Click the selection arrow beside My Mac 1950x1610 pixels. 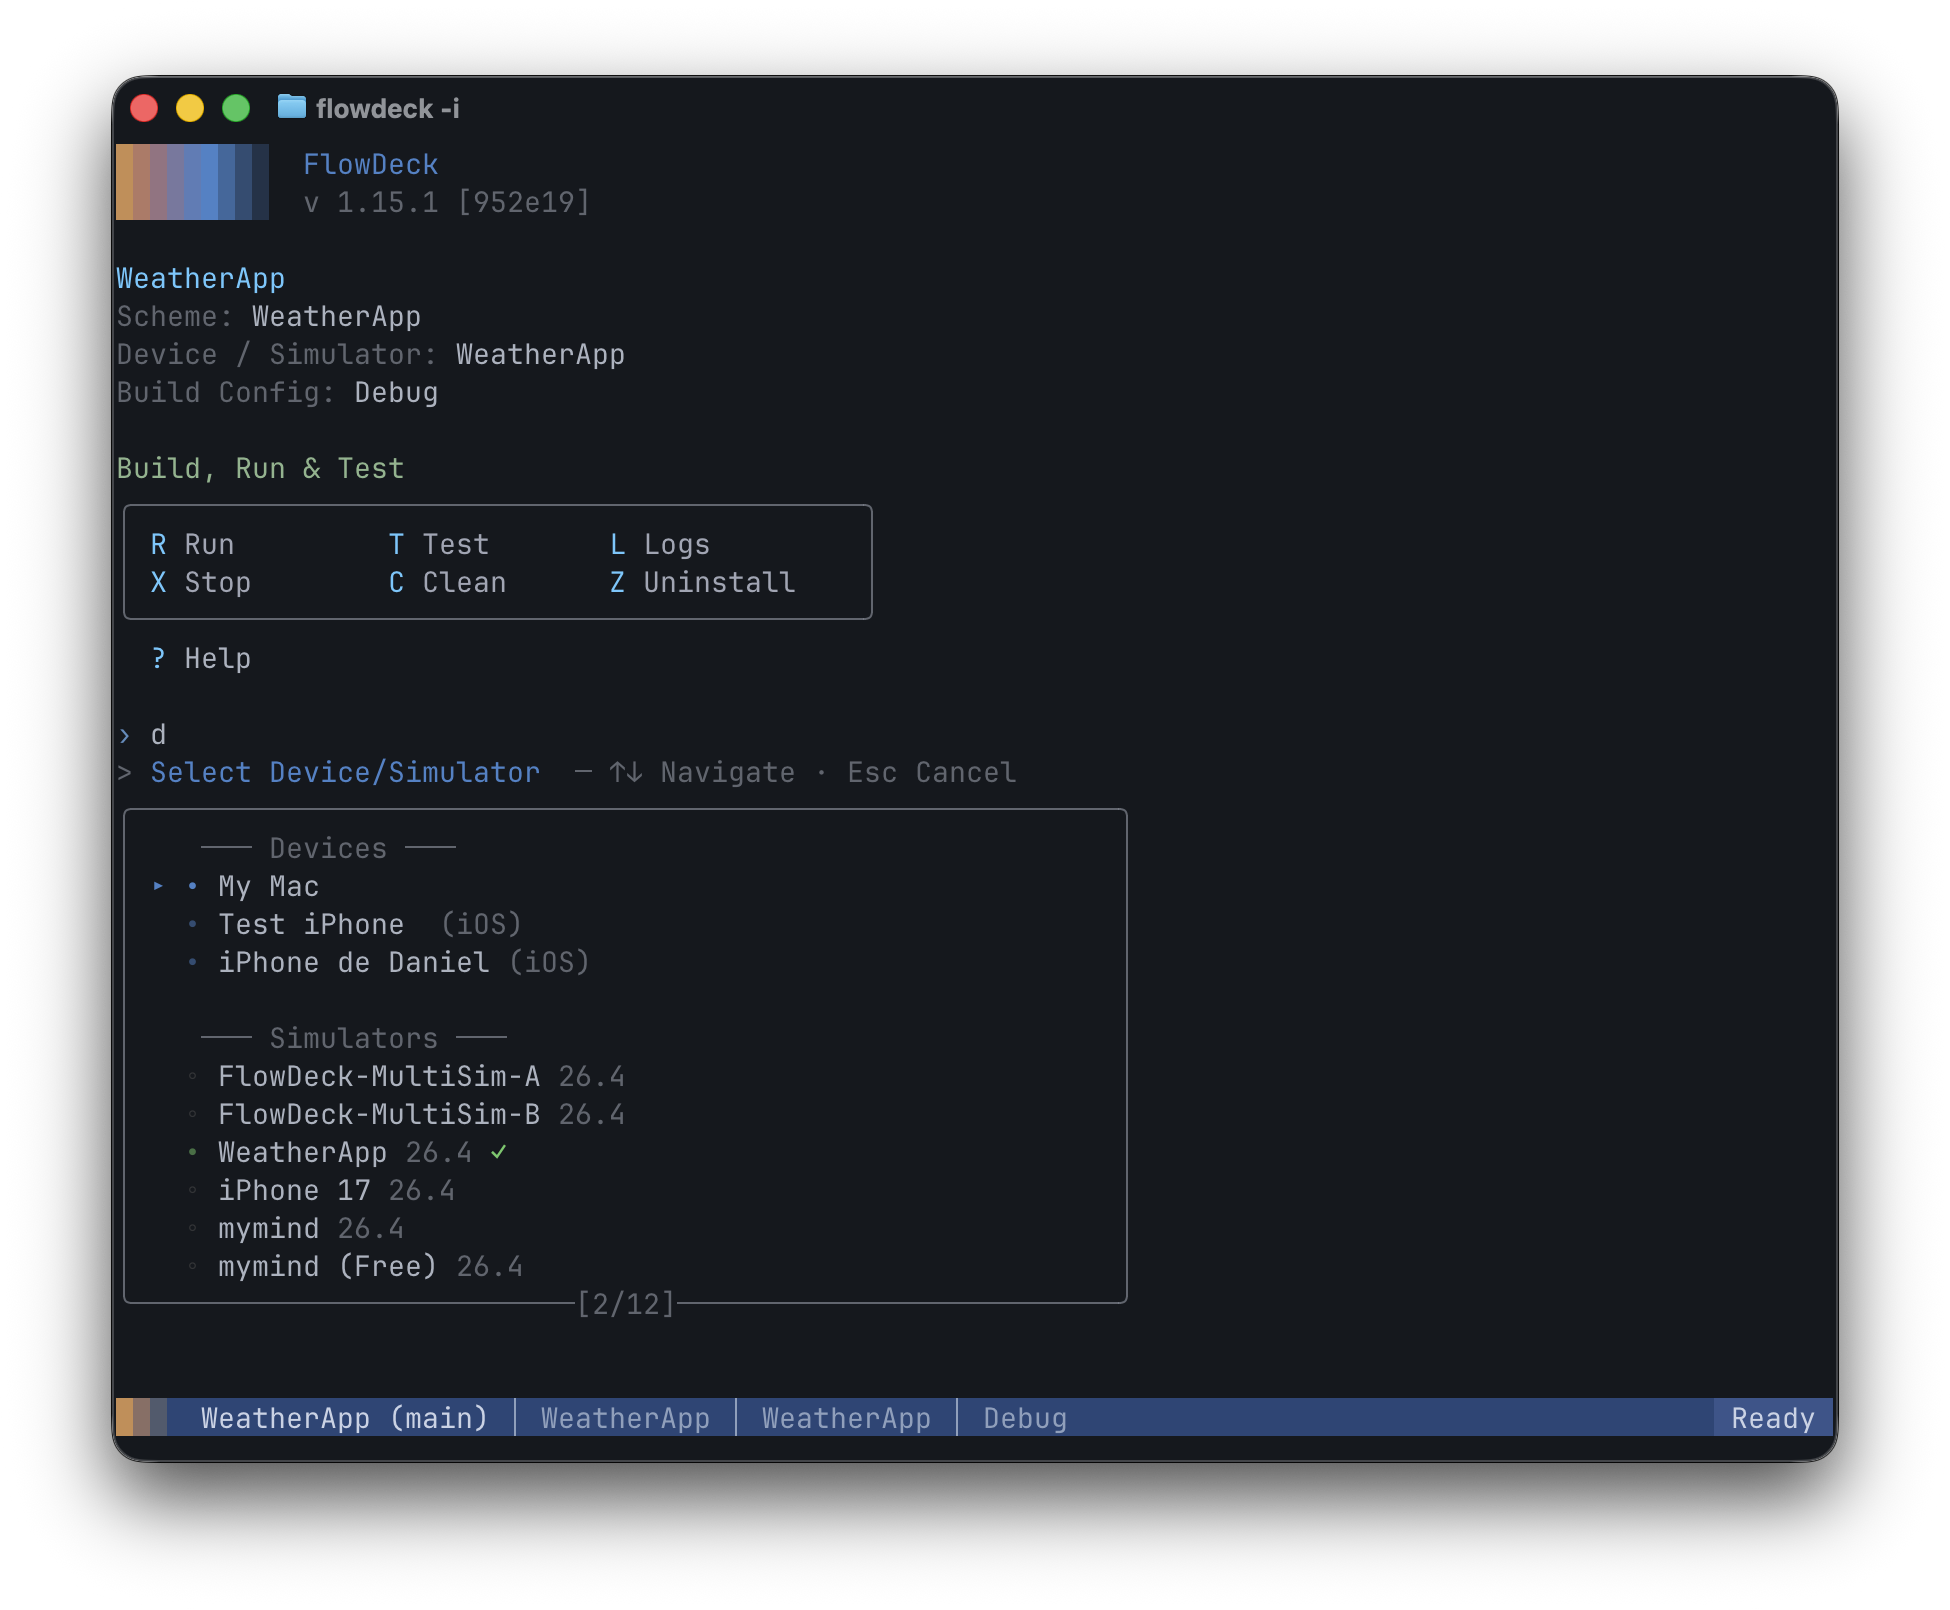(158, 886)
